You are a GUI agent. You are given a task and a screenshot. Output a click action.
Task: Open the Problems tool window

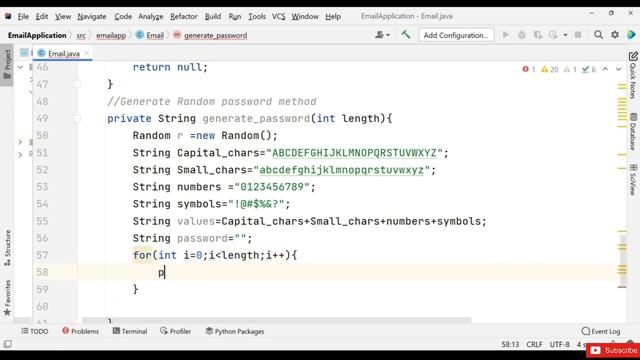point(80,331)
